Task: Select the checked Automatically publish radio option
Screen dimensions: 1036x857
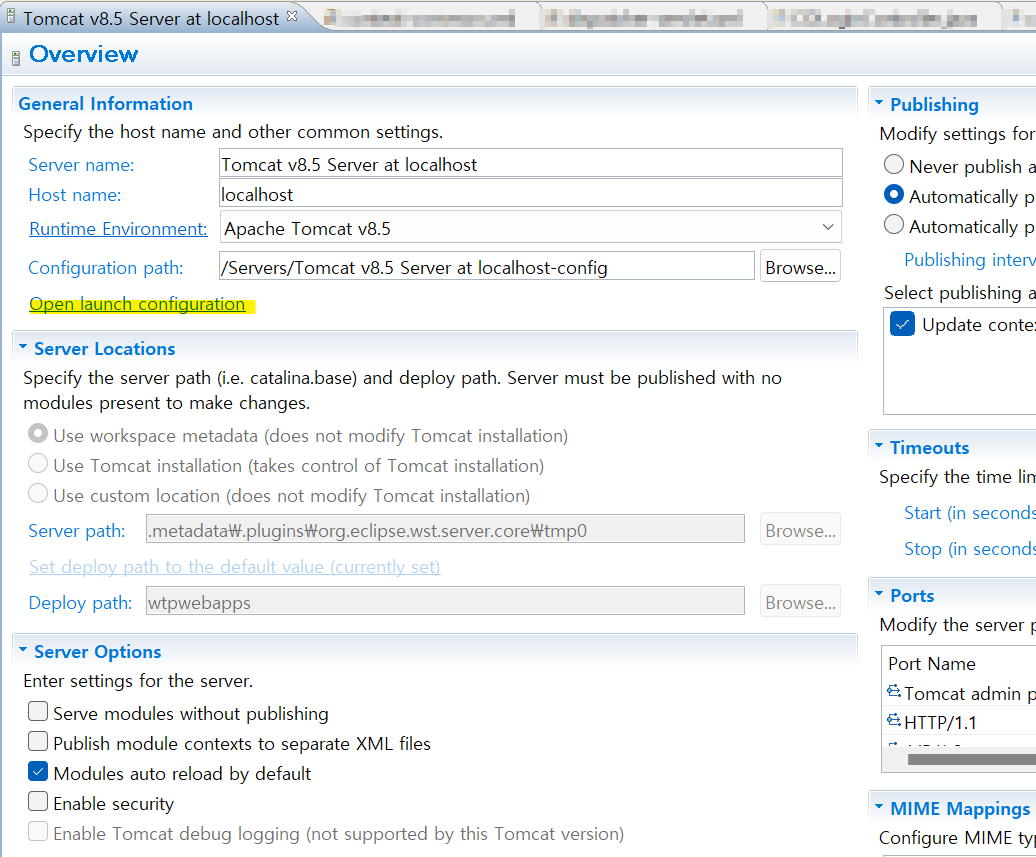Action: [893, 194]
